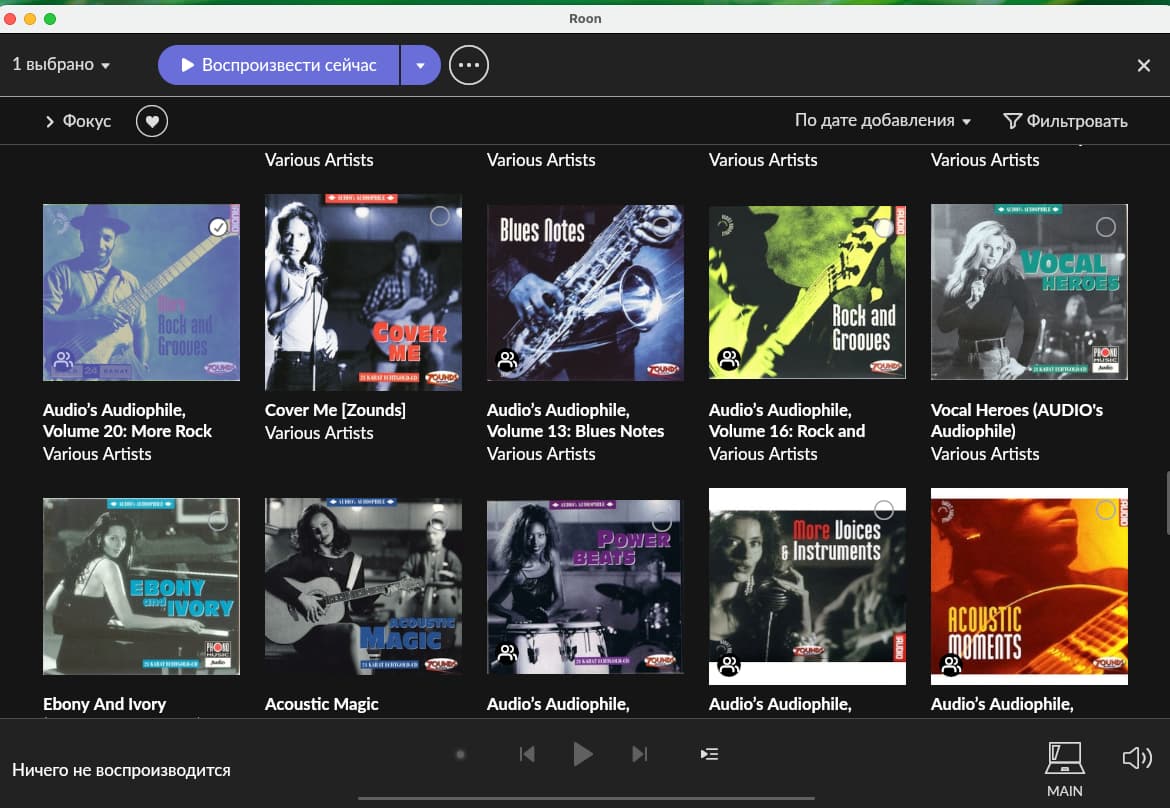Viewport: 1170px width, 808px height.
Task: Click the heart favorites filter icon
Action: pos(152,121)
